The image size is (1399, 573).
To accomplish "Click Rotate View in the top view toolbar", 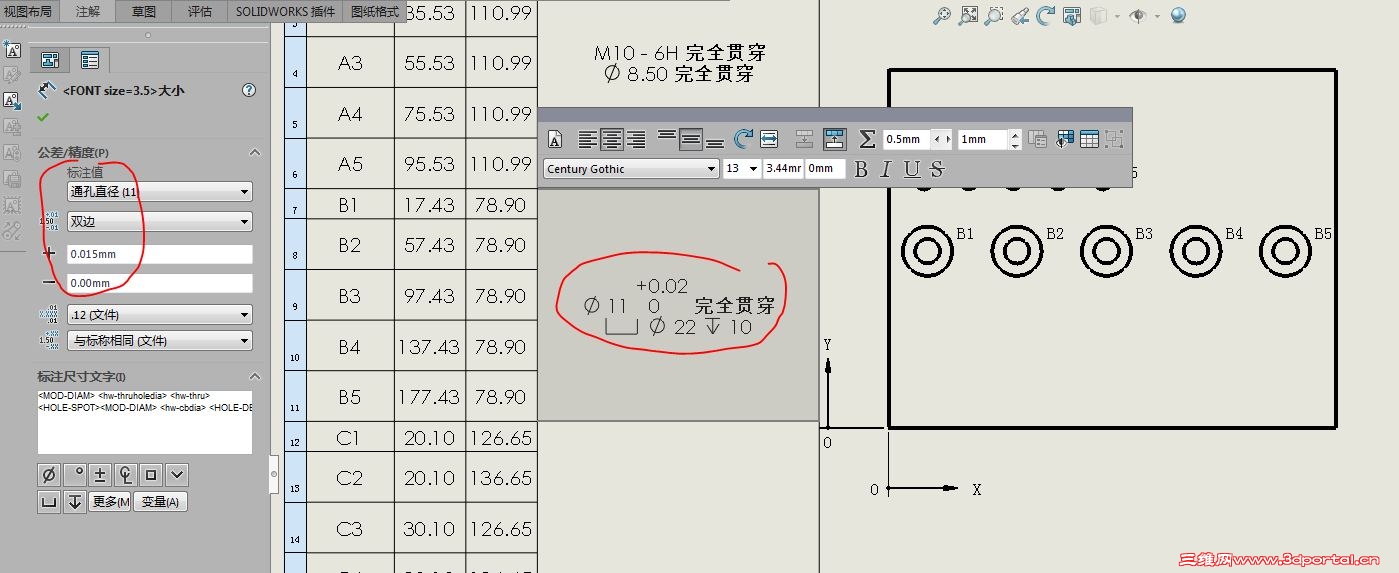I will (x=1046, y=15).
